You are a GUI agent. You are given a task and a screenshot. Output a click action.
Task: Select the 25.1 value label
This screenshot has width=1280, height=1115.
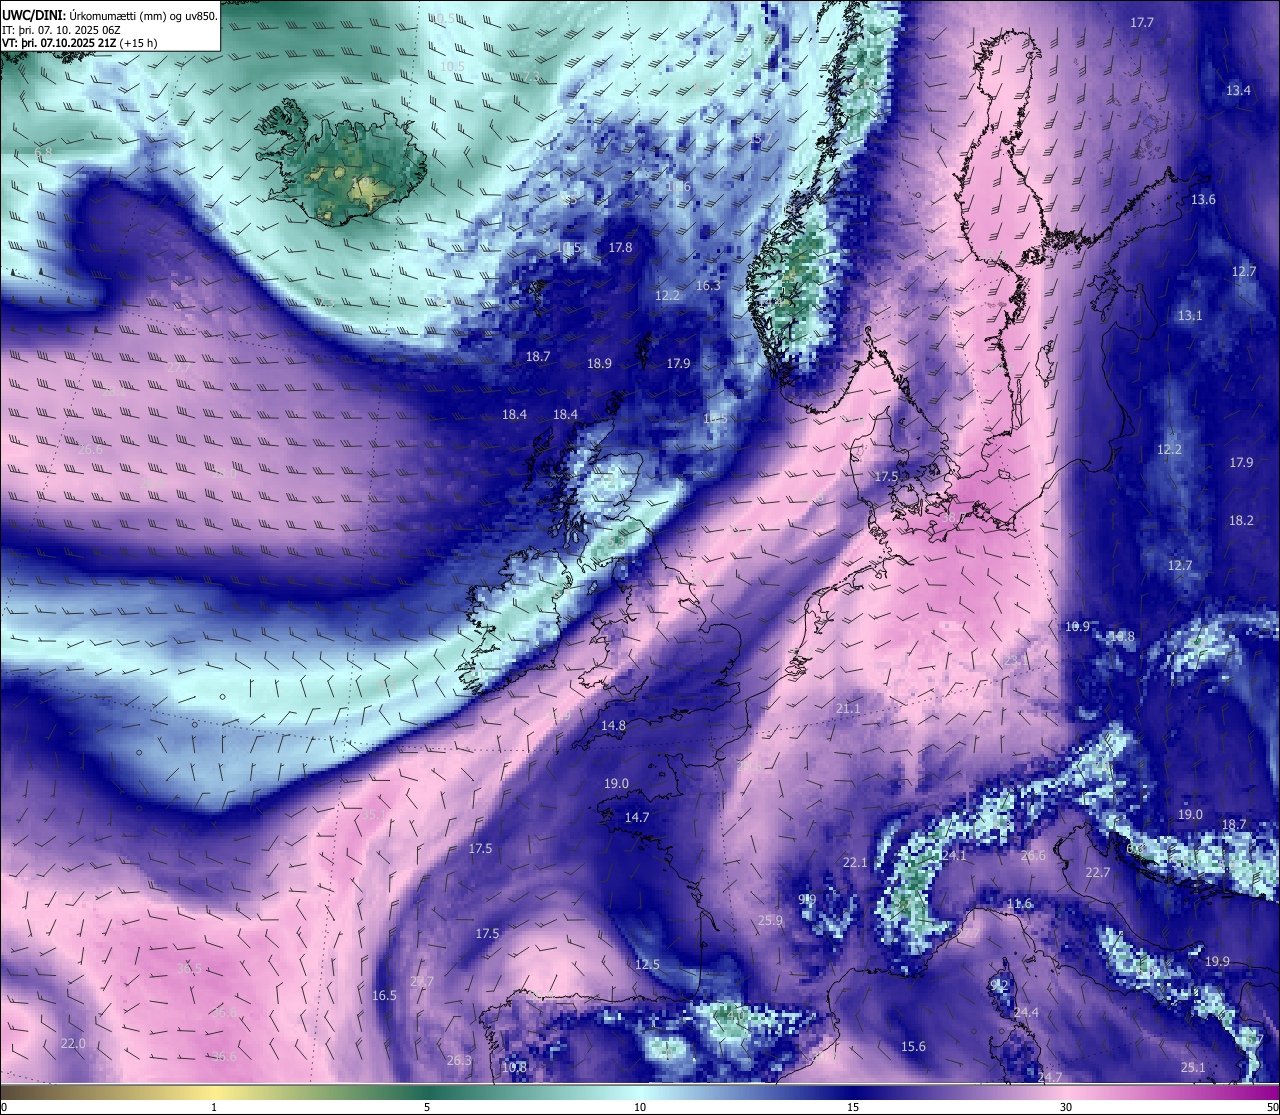[x=1193, y=1067]
